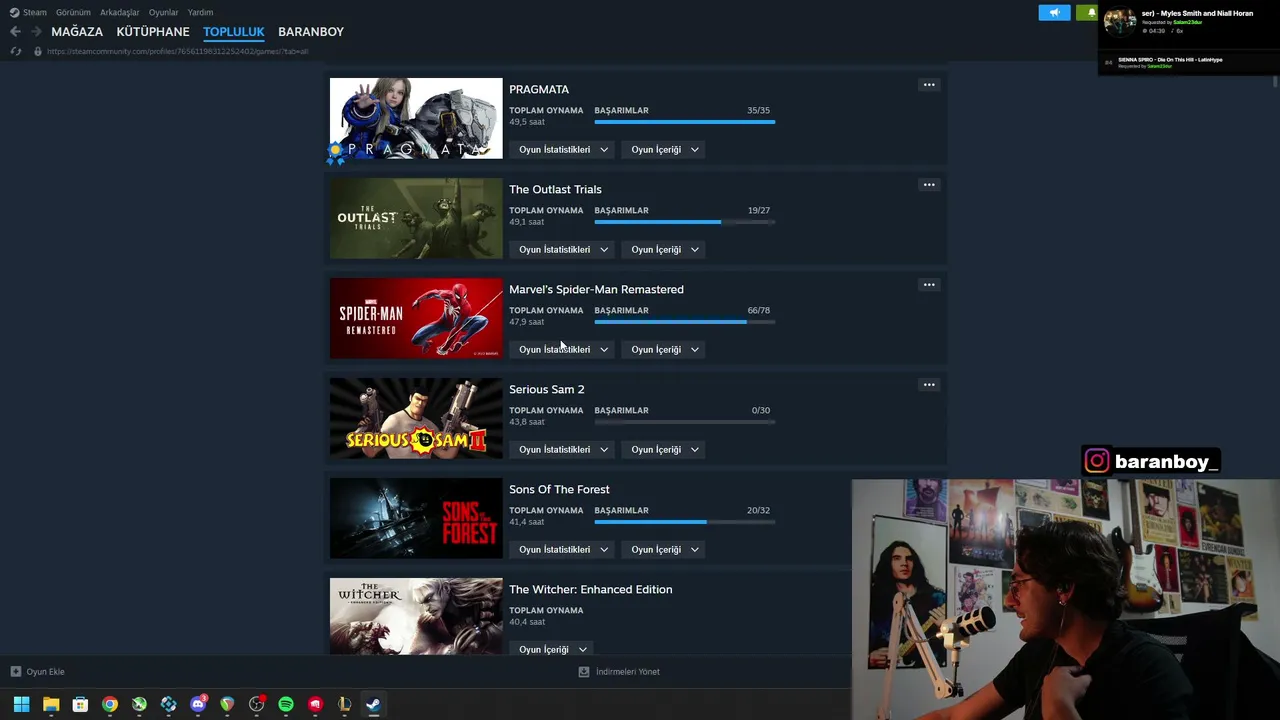Click the Serious Sam 2 cover thumbnail
The image size is (1280, 720).
[416, 418]
